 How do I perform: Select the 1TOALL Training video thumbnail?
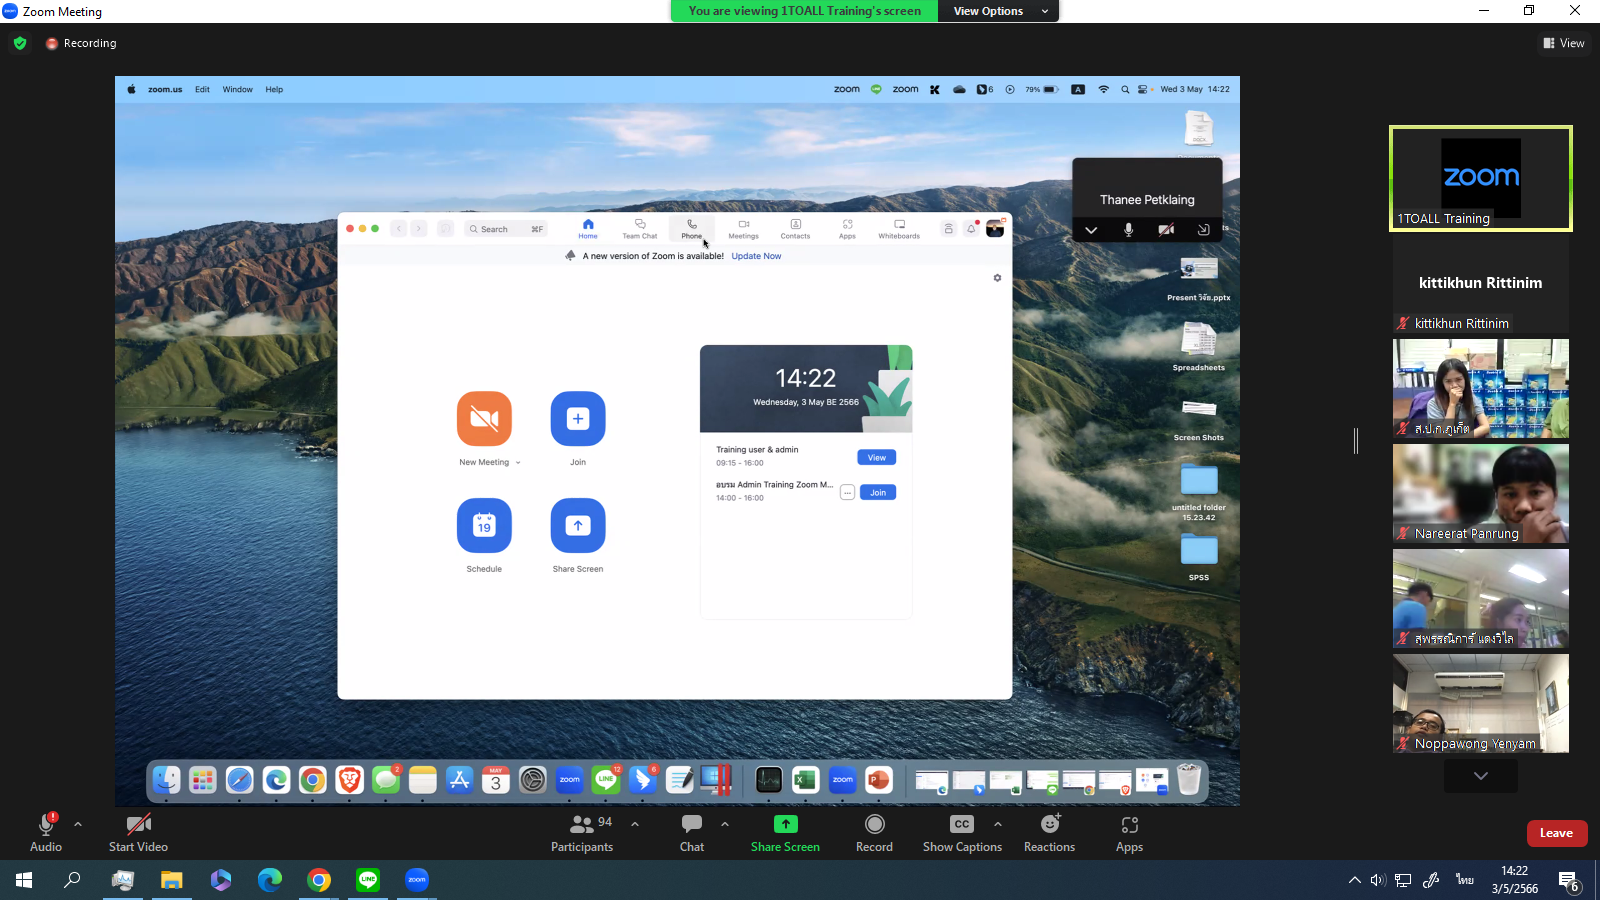tap(1481, 178)
